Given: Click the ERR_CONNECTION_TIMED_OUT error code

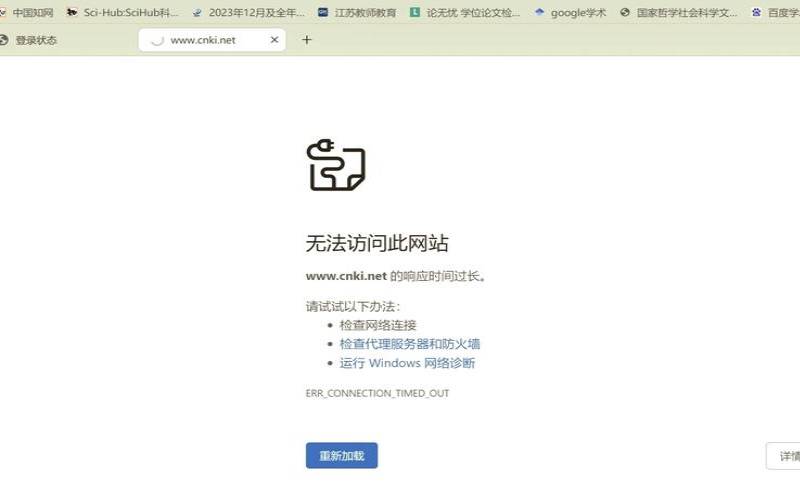Looking at the screenshot, I should click(377, 393).
